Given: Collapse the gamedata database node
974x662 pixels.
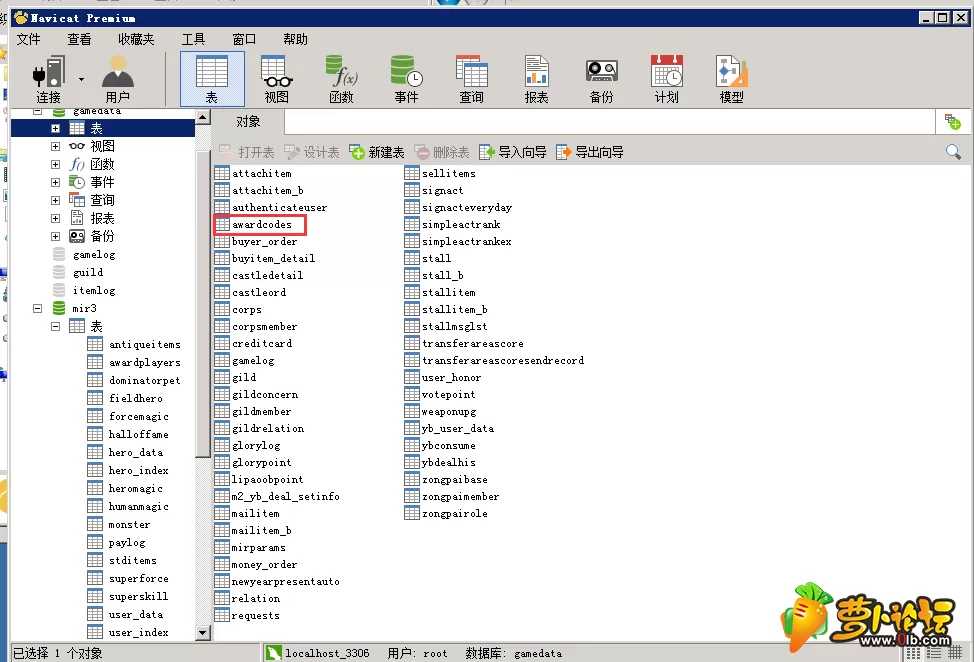Looking at the screenshot, I should 38,111.
